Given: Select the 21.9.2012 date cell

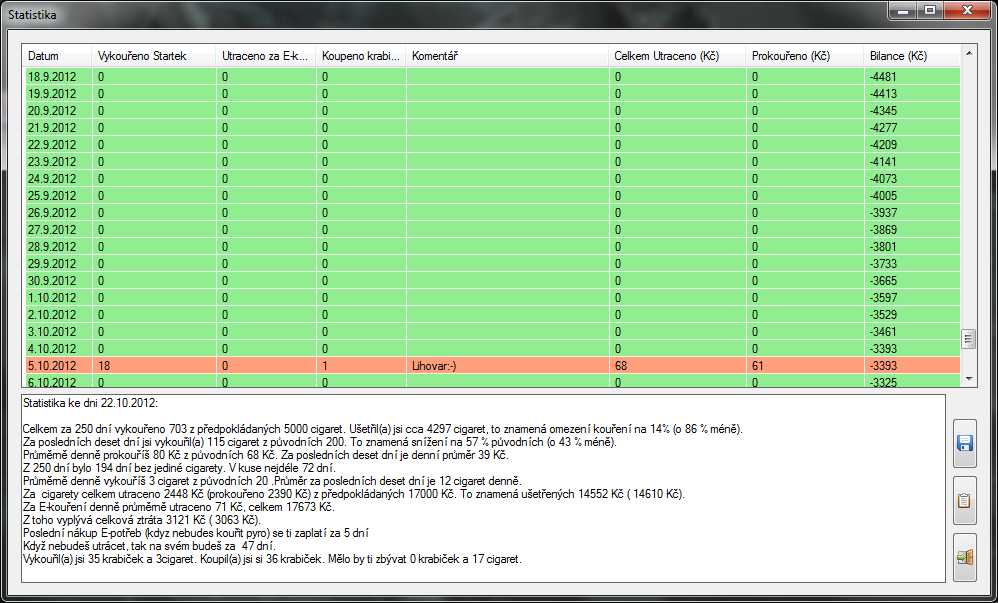Looking at the screenshot, I should (x=59, y=127).
